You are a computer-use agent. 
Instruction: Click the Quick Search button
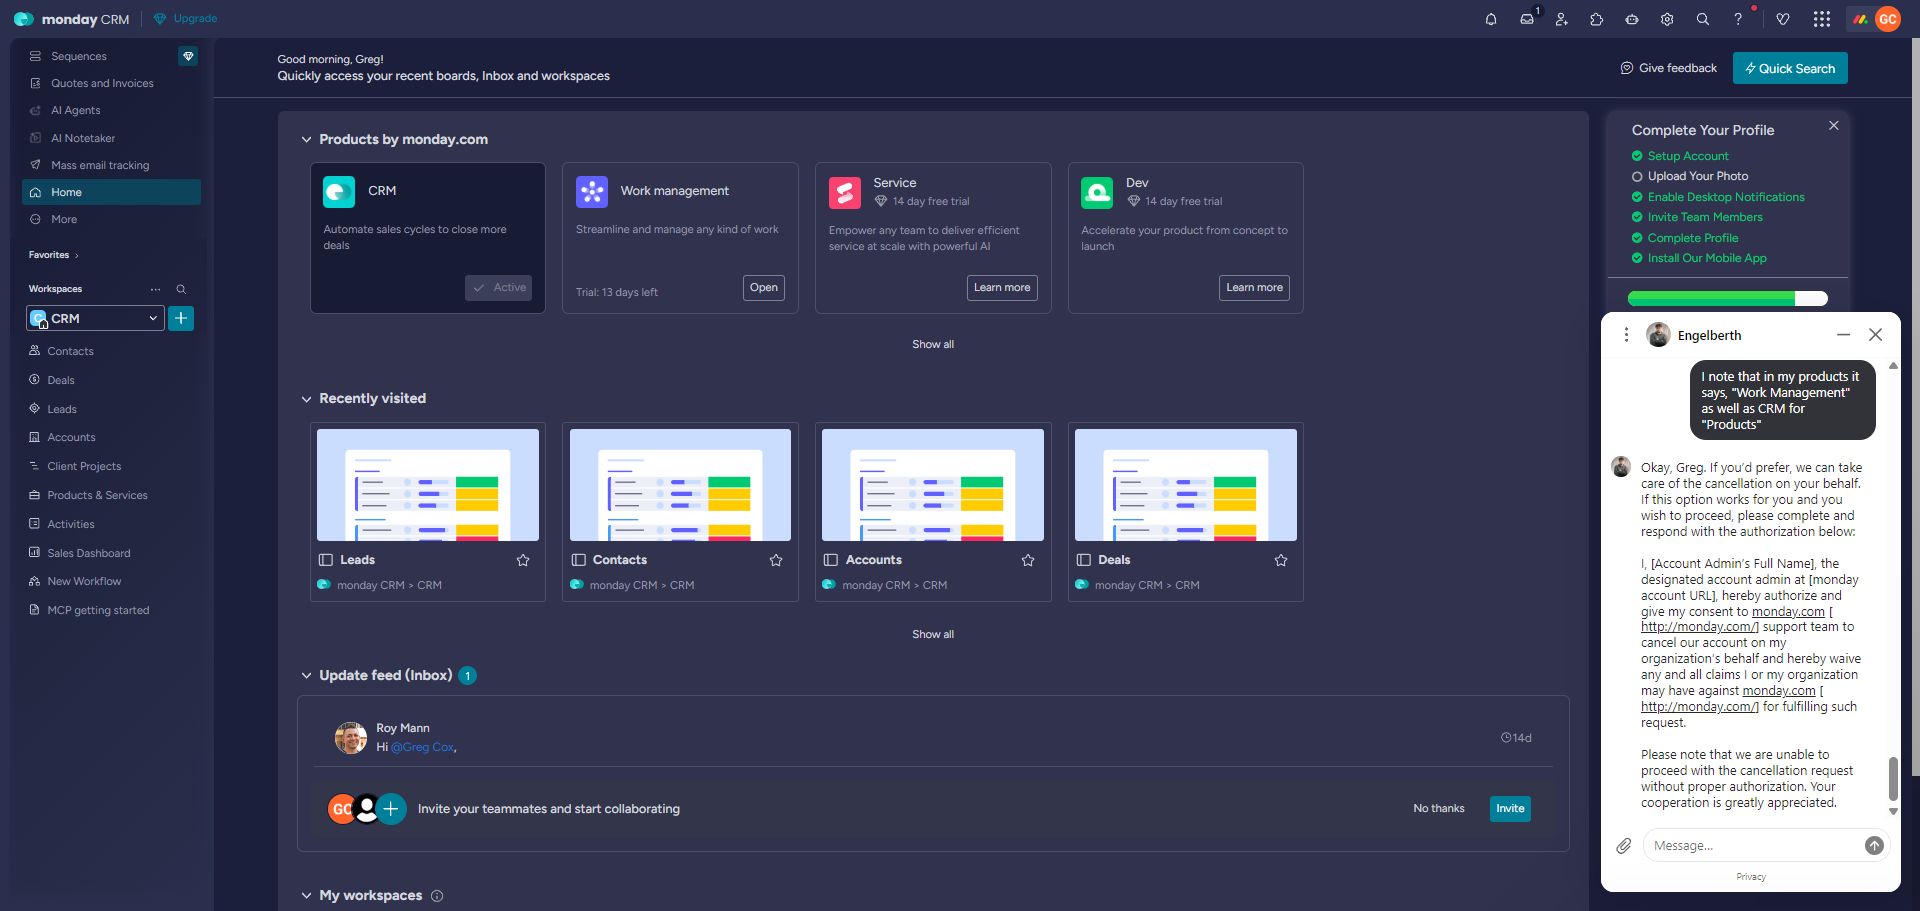(1789, 69)
